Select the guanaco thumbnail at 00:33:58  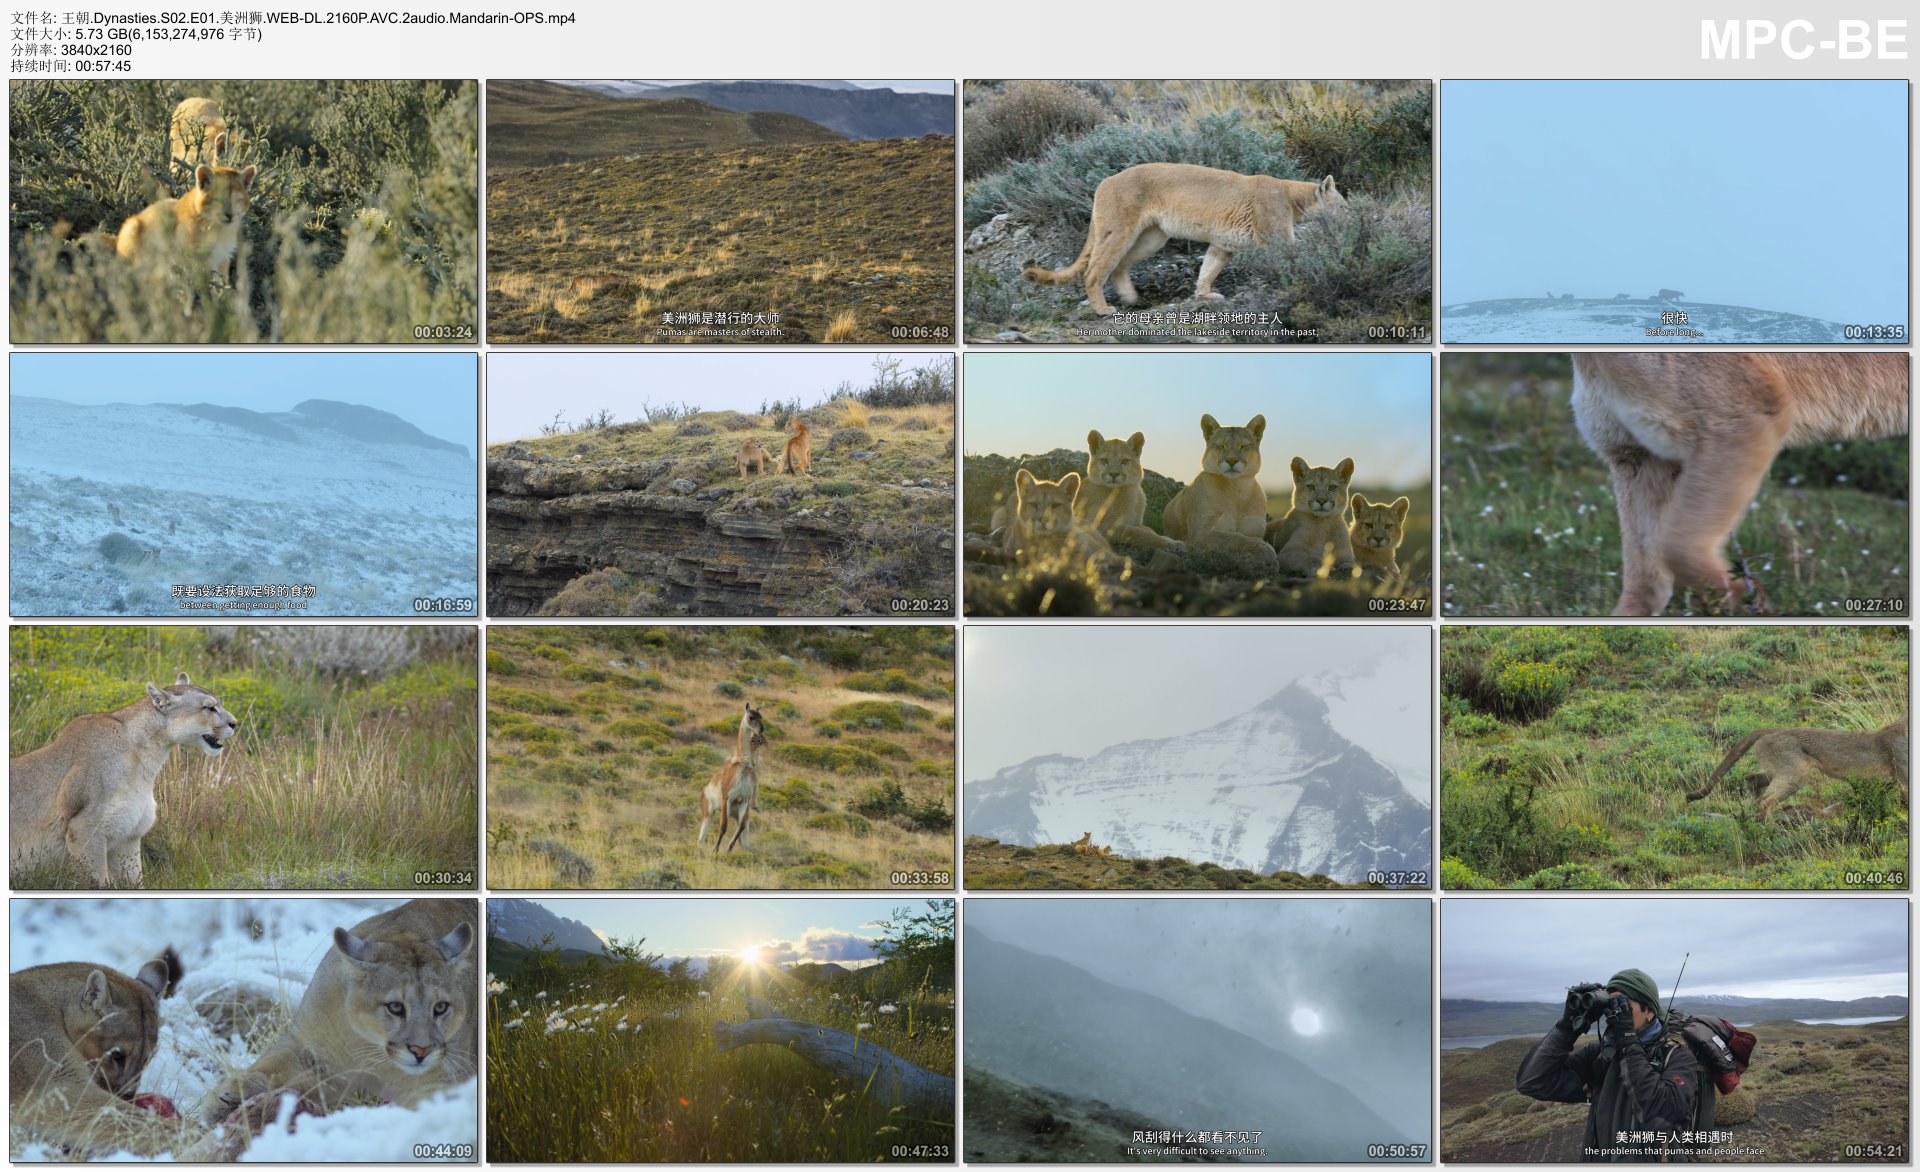click(720, 758)
